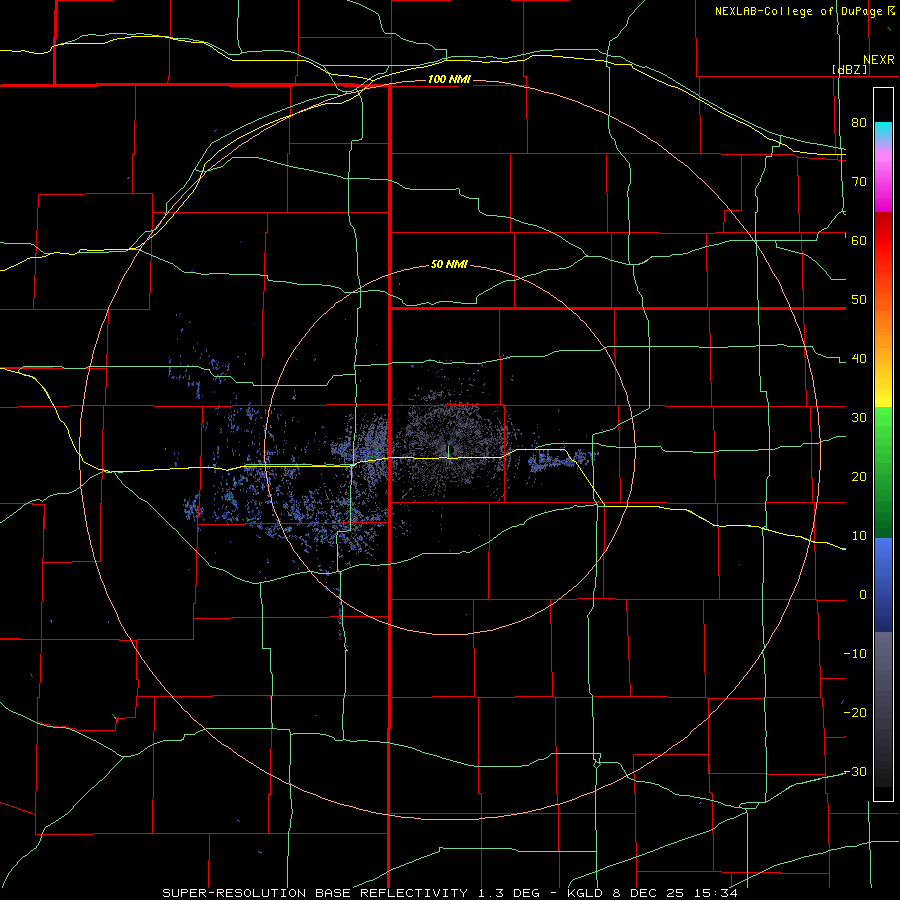Click the 10 dBZ tick label on the color scale
Image resolution: width=900 pixels, height=900 pixels.
[x=859, y=536]
